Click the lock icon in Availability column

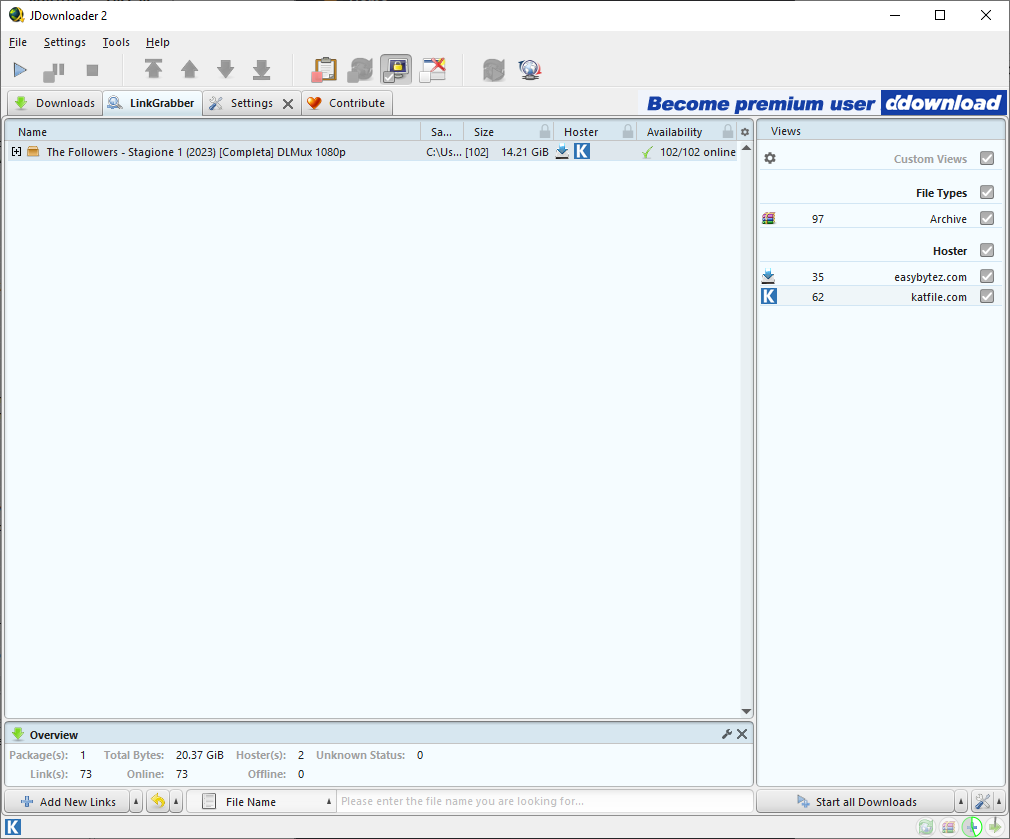(x=728, y=131)
